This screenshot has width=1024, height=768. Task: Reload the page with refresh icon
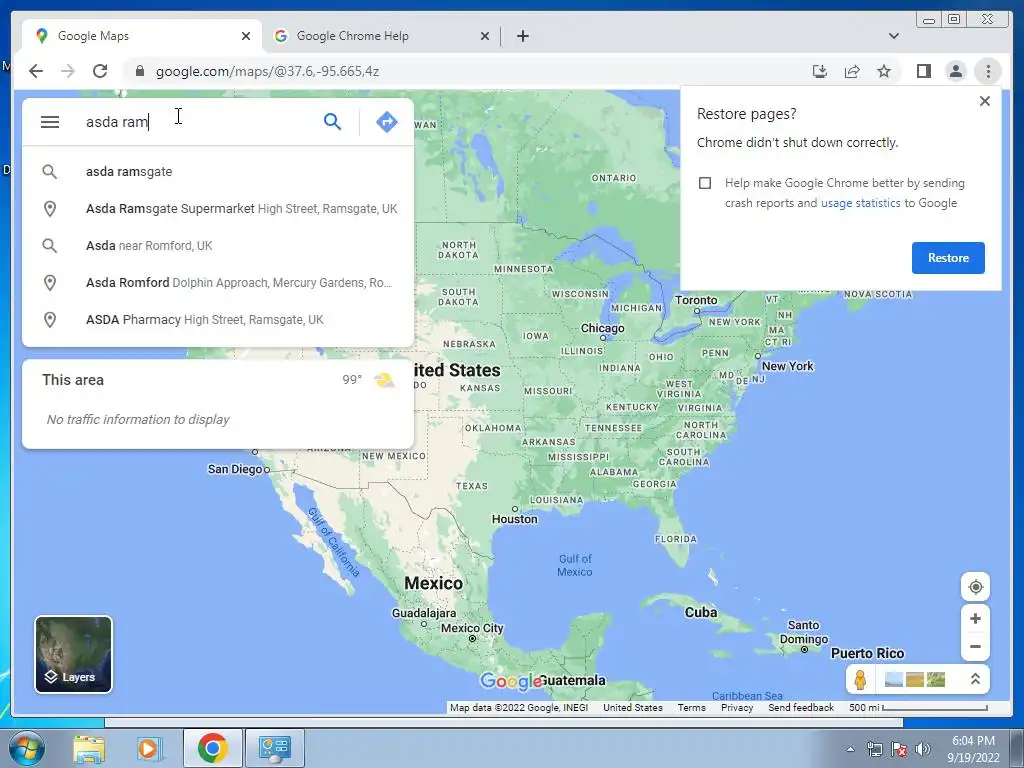(x=100, y=71)
